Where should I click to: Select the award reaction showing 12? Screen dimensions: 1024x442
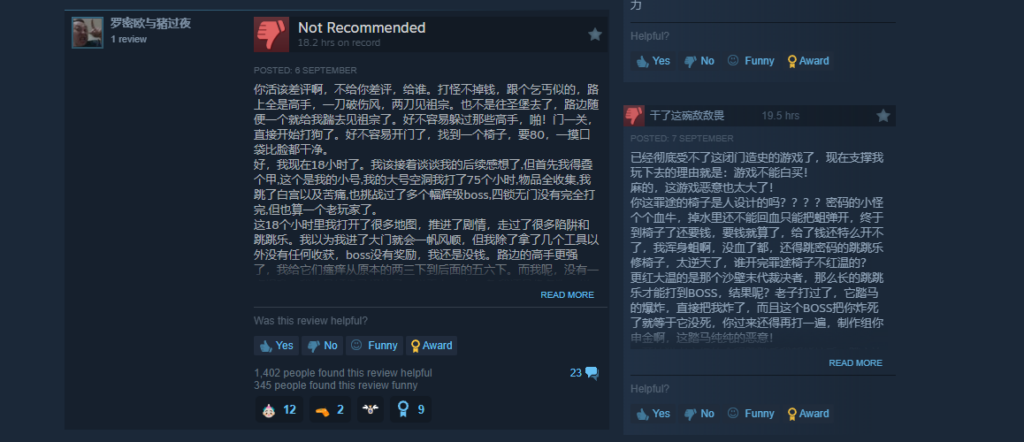click(279, 410)
